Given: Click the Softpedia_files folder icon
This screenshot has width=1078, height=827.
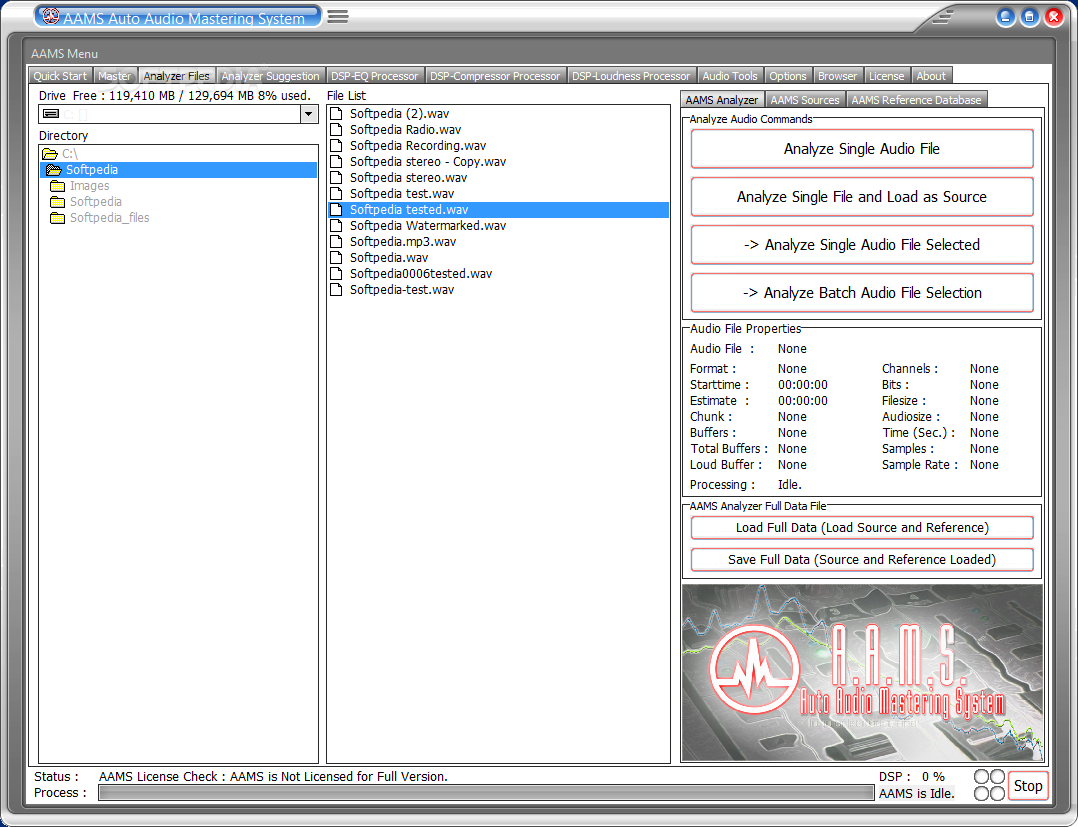Looking at the screenshot, I should pos(58,218).
